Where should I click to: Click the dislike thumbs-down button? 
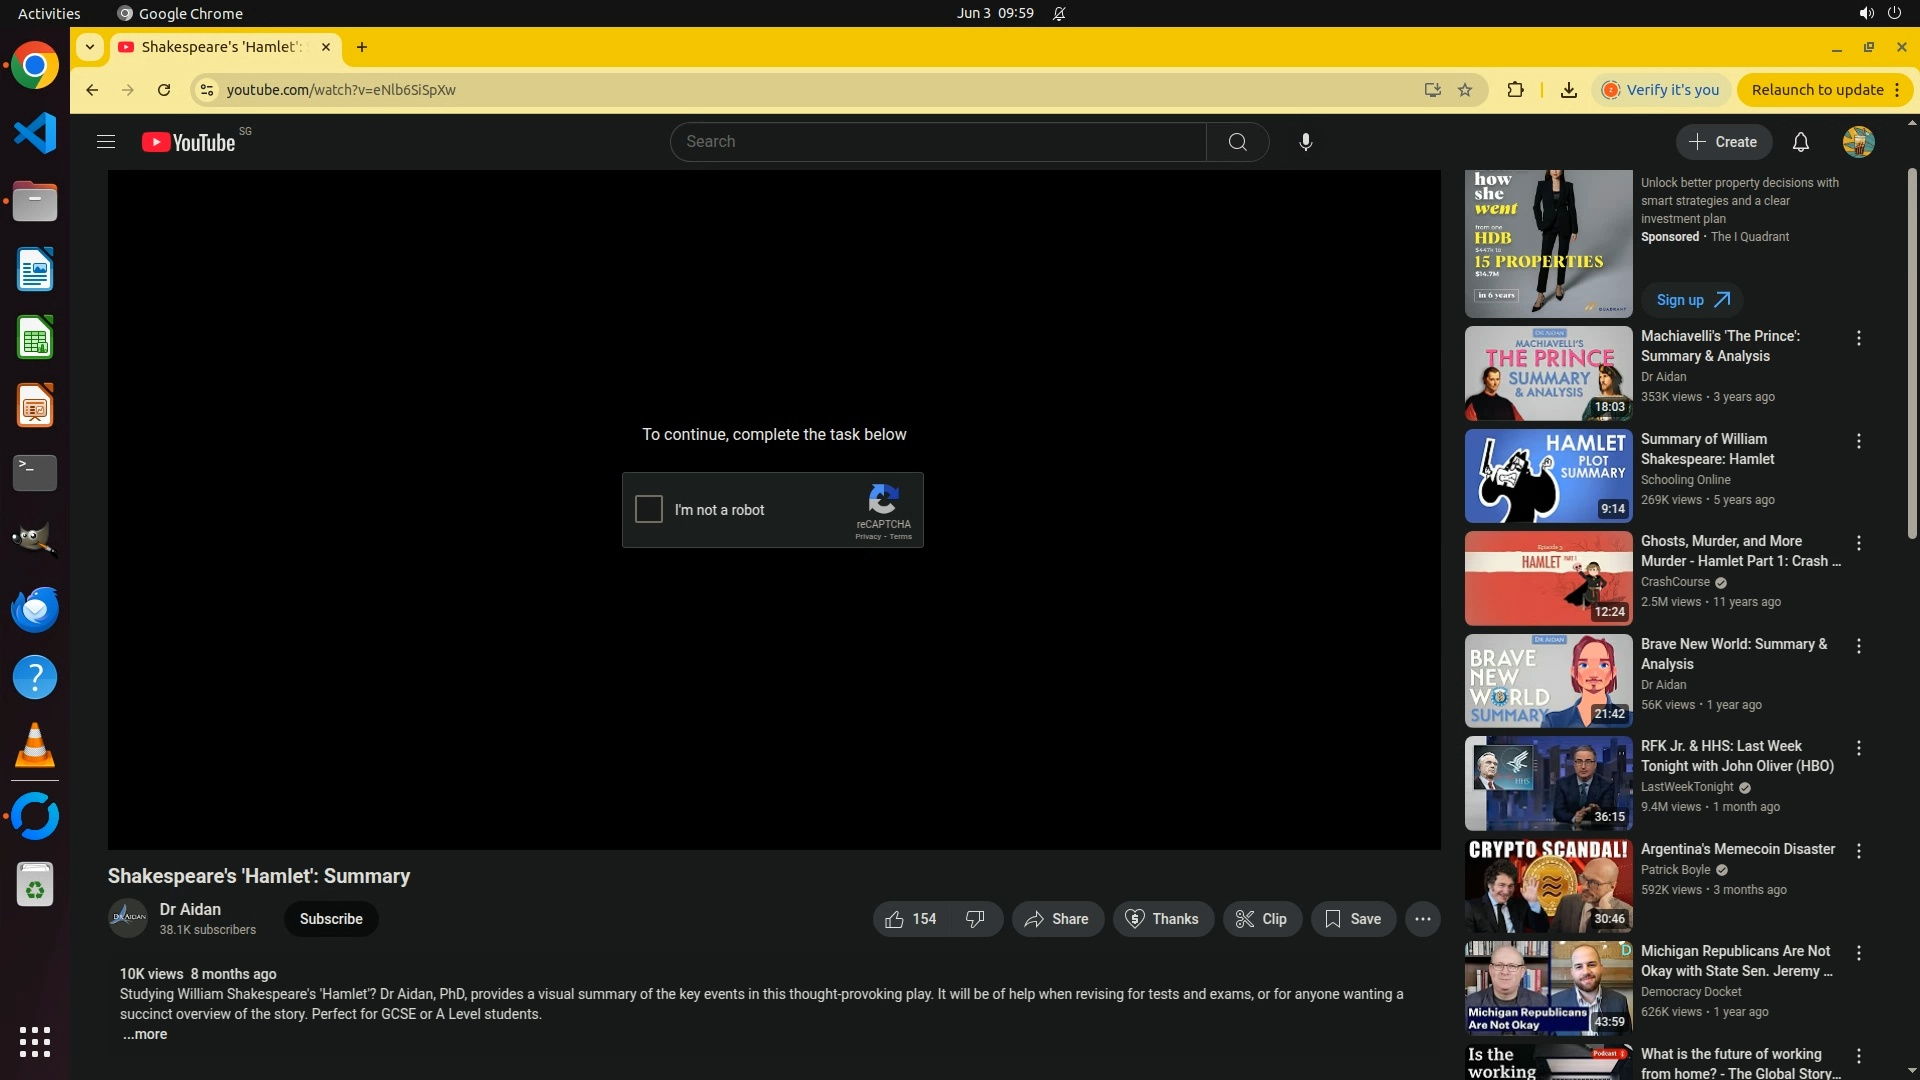976,919
